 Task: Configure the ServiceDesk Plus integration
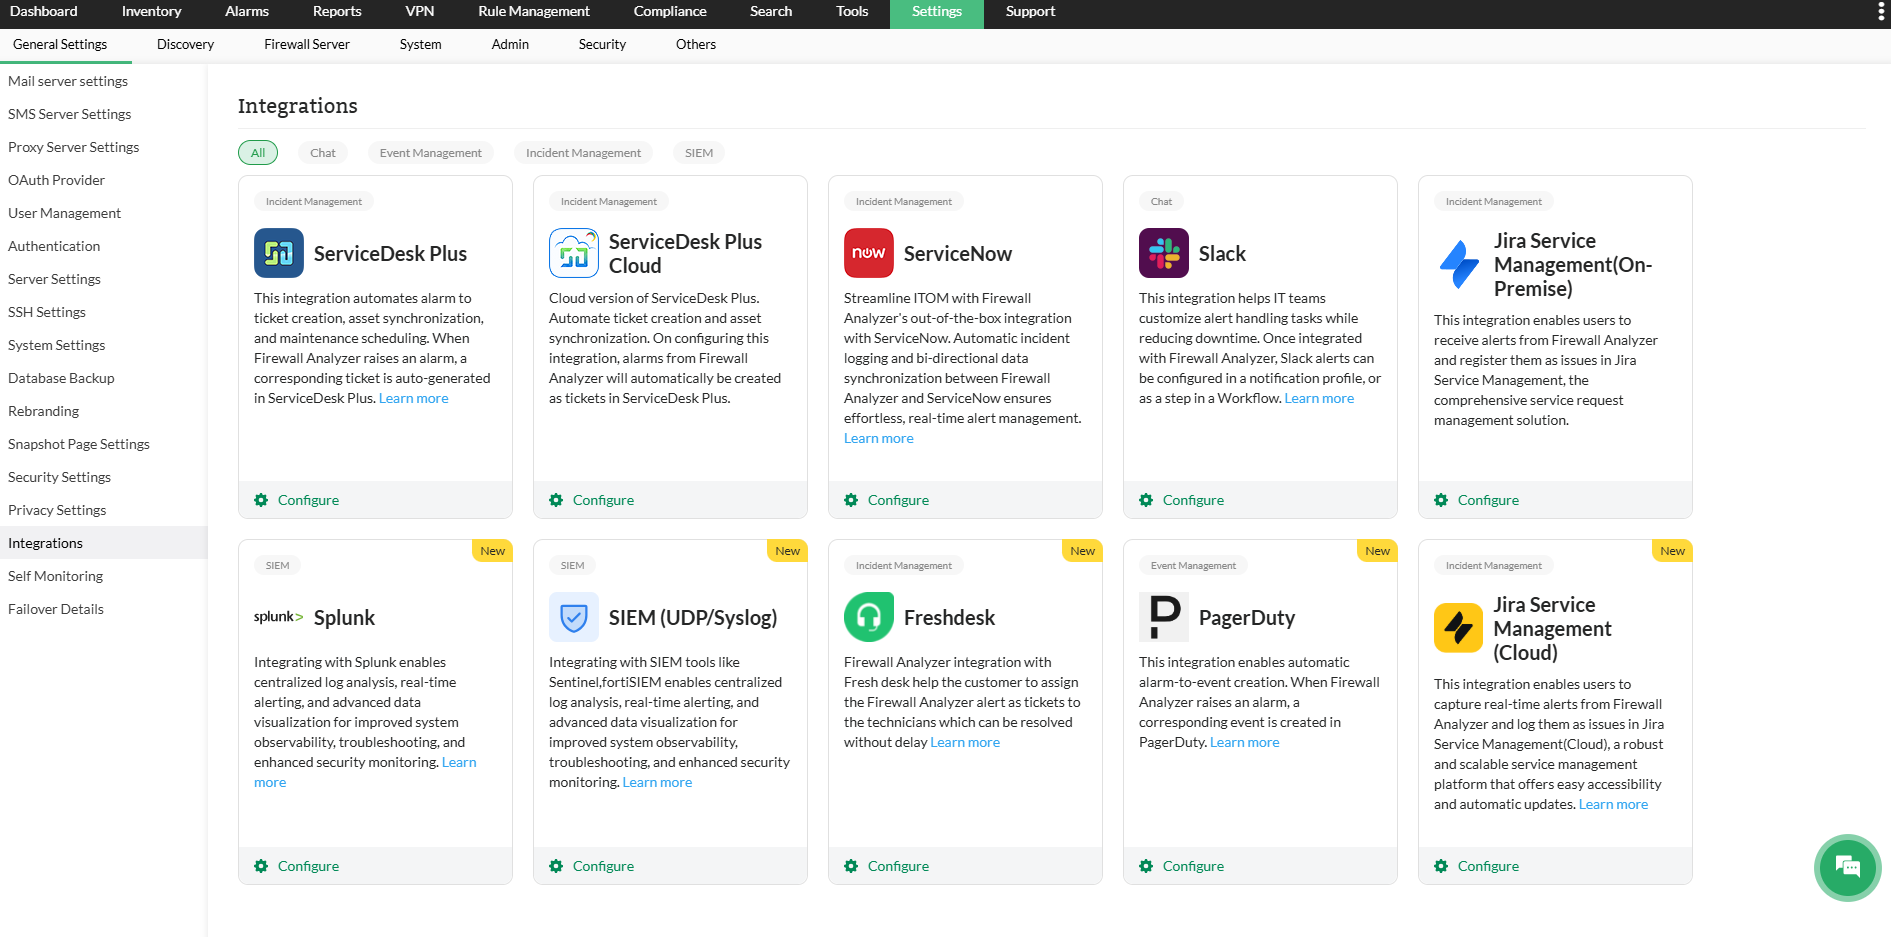pyautogui.click(x=308, y=500)
